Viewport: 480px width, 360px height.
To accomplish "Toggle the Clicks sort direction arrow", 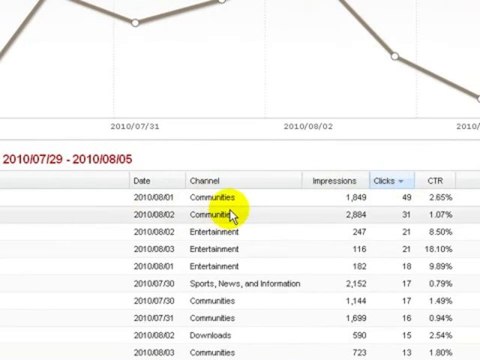I will click(x=401, y=181).
